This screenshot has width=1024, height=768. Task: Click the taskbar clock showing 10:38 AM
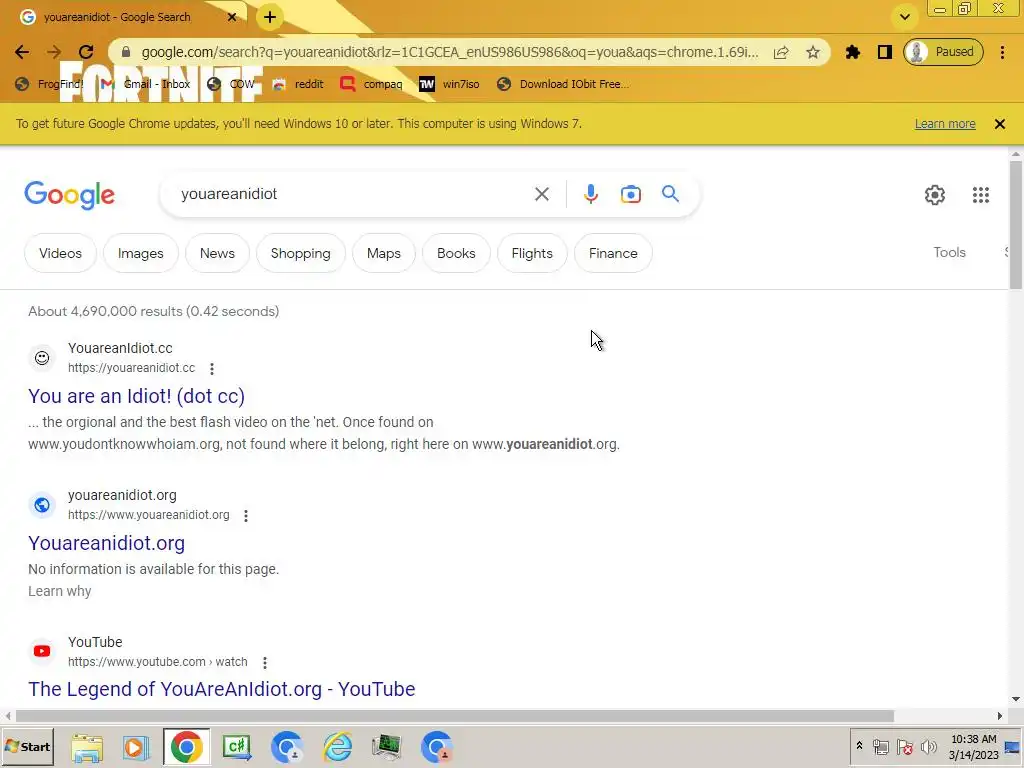(x=974, y=747)
